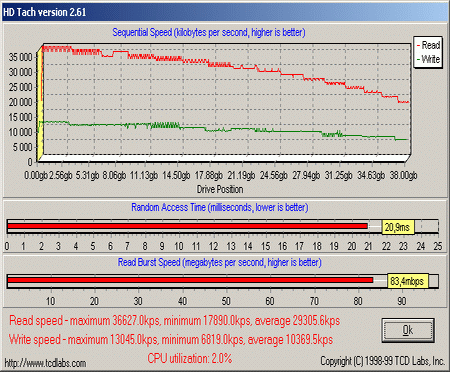Screen dimensions: 450x372
Task: Click the Ok button
Action: coord(408,330)
